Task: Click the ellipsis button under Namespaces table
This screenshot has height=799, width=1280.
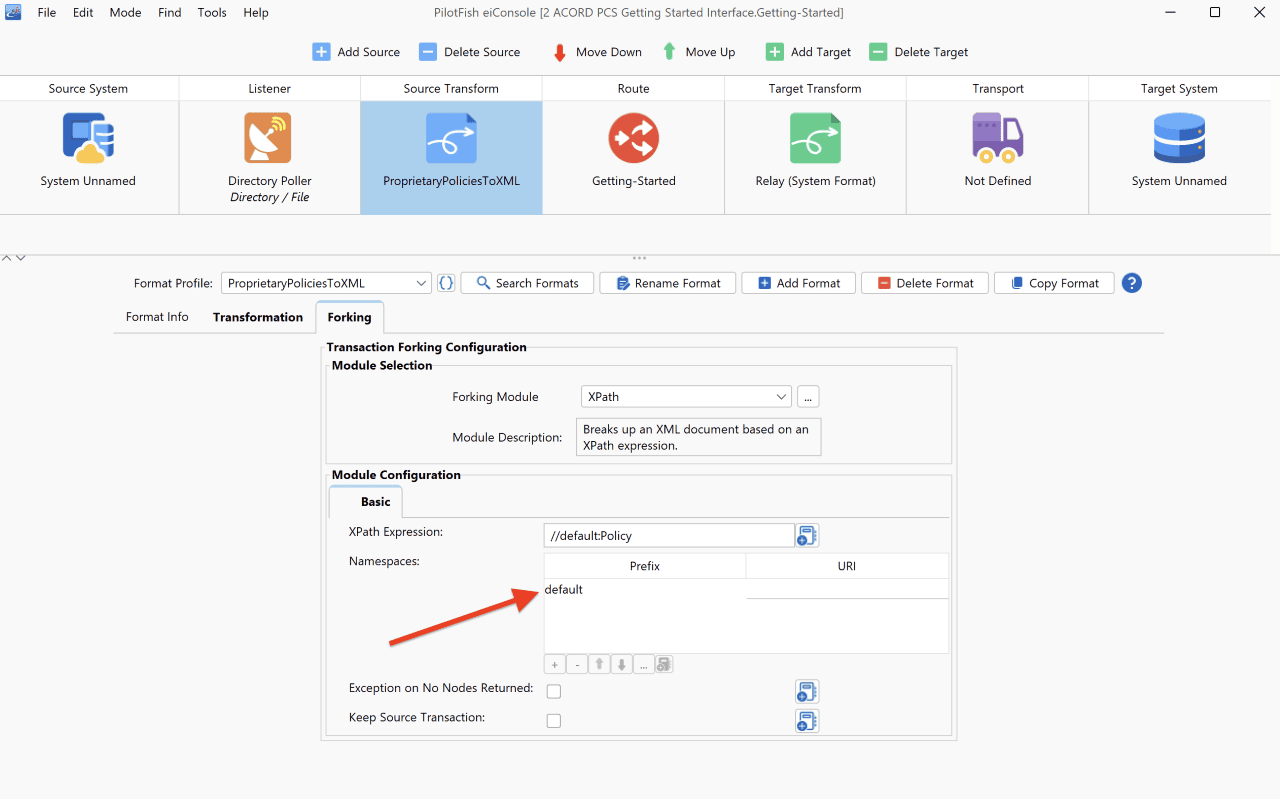Action: [644, 664]
